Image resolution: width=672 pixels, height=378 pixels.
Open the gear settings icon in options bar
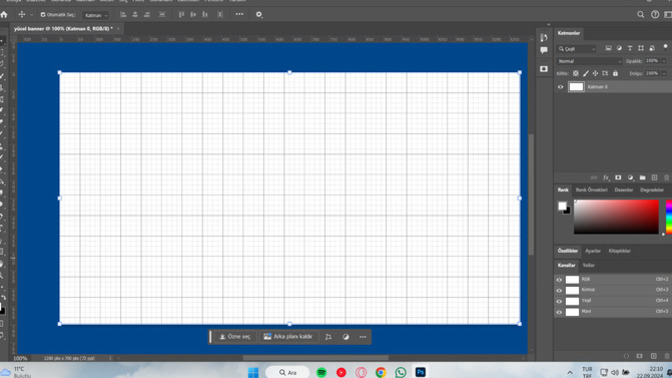pos(259,14)
